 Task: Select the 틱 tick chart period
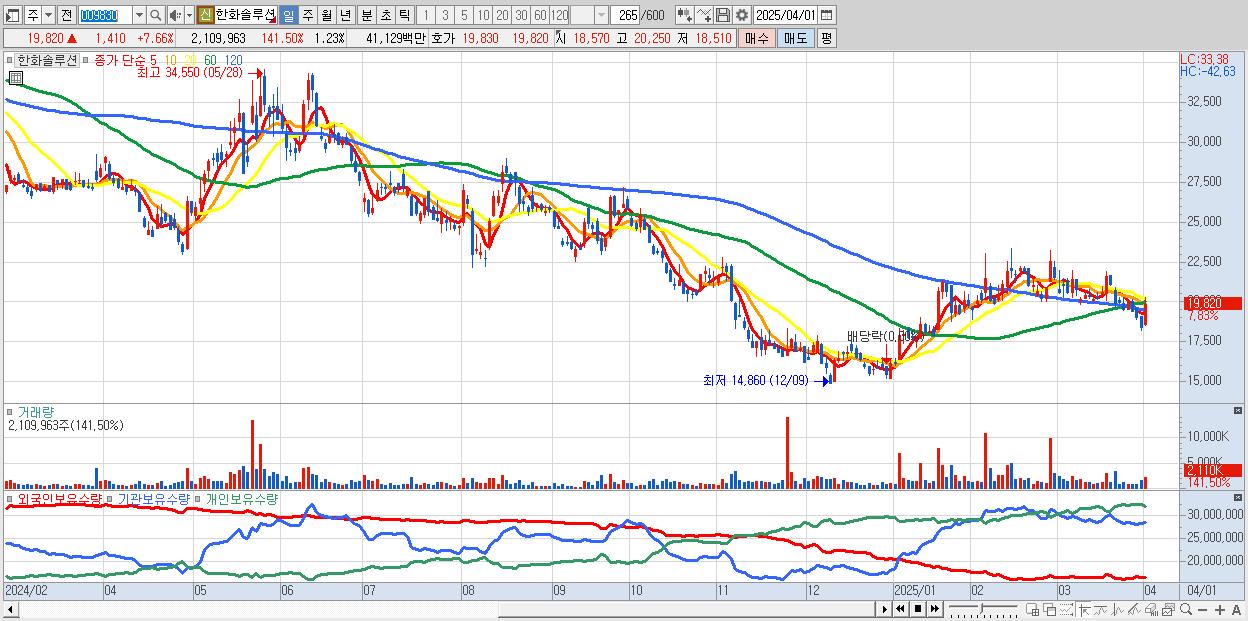point(404,15)
